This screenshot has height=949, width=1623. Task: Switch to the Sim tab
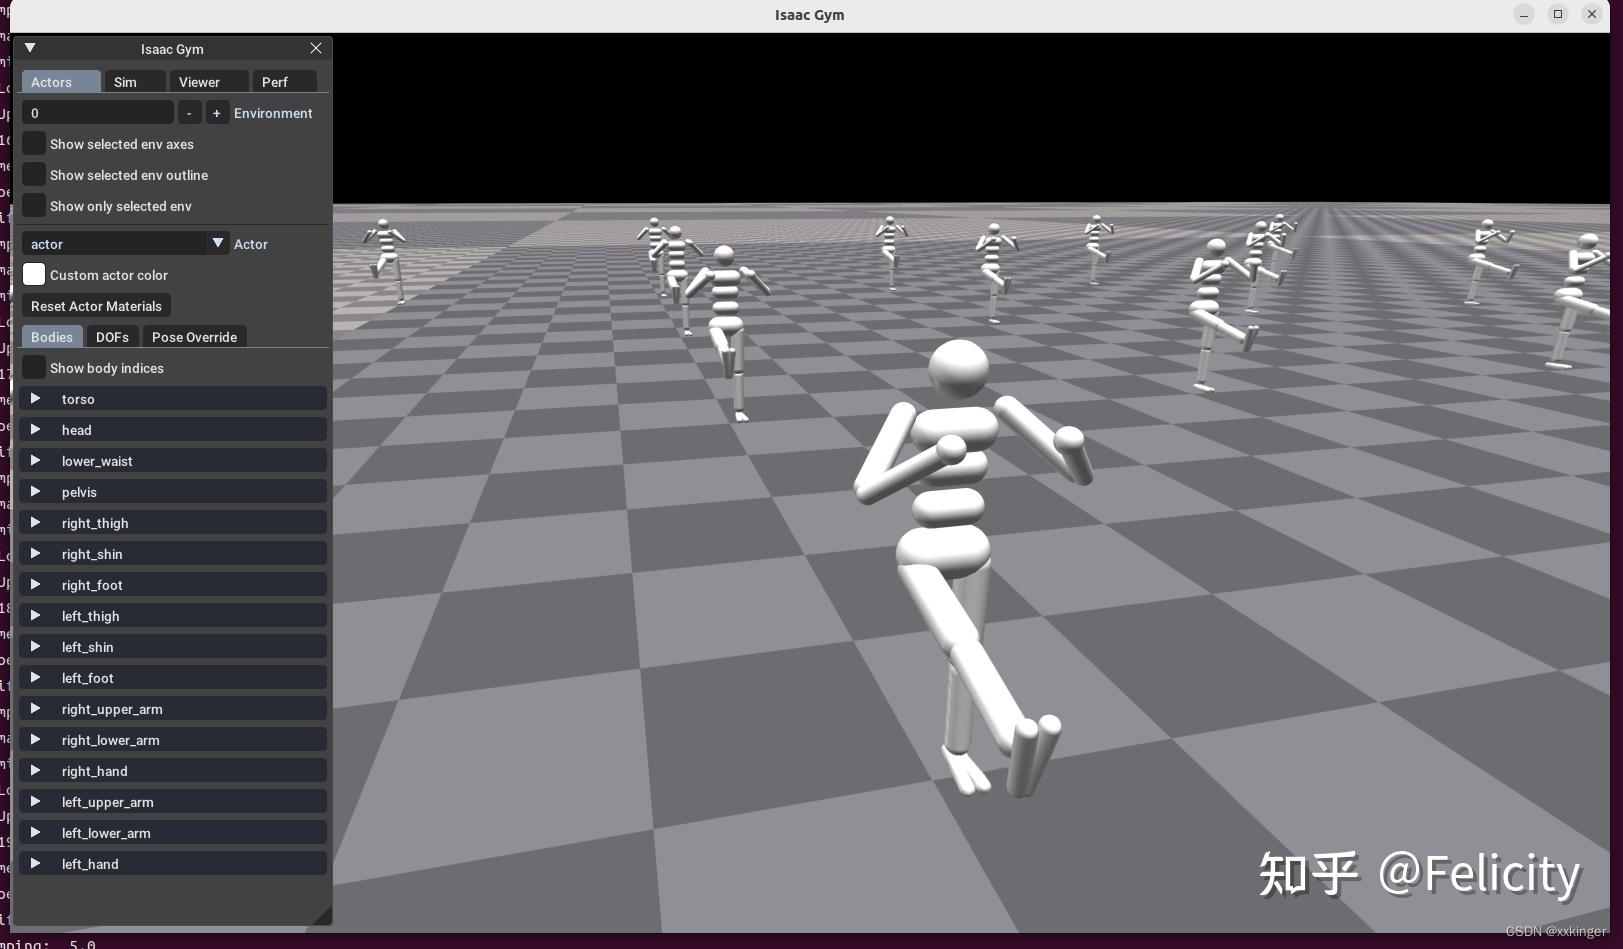[x=135, y=82]
